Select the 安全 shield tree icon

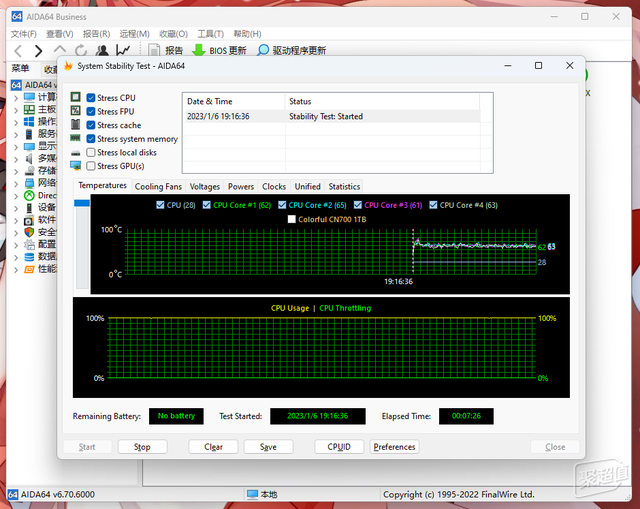point(29,232)
